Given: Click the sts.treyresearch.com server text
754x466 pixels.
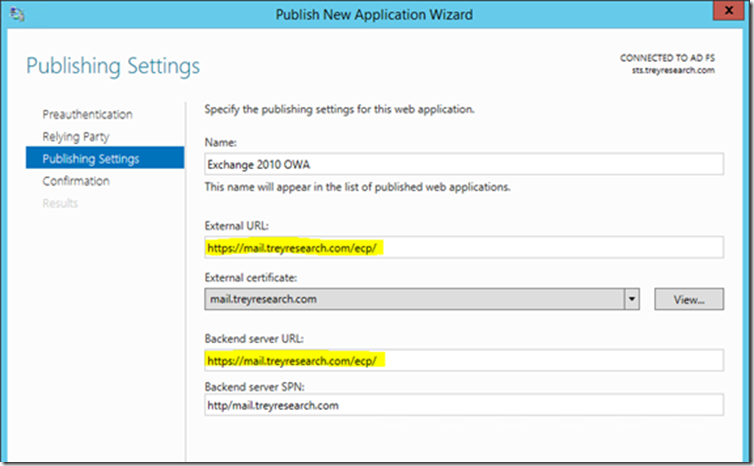Looking at the screenshot, I should coord(673,70).
